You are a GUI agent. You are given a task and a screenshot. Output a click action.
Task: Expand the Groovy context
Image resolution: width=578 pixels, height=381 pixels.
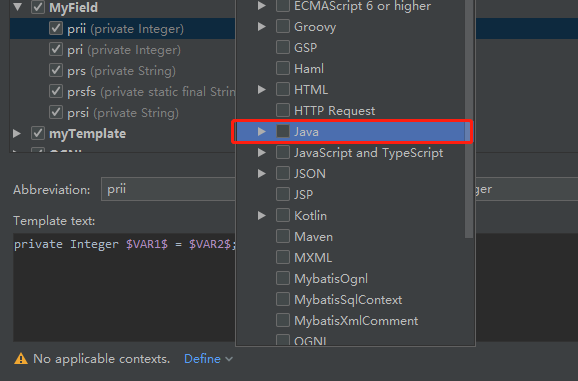tap(262, 27)
